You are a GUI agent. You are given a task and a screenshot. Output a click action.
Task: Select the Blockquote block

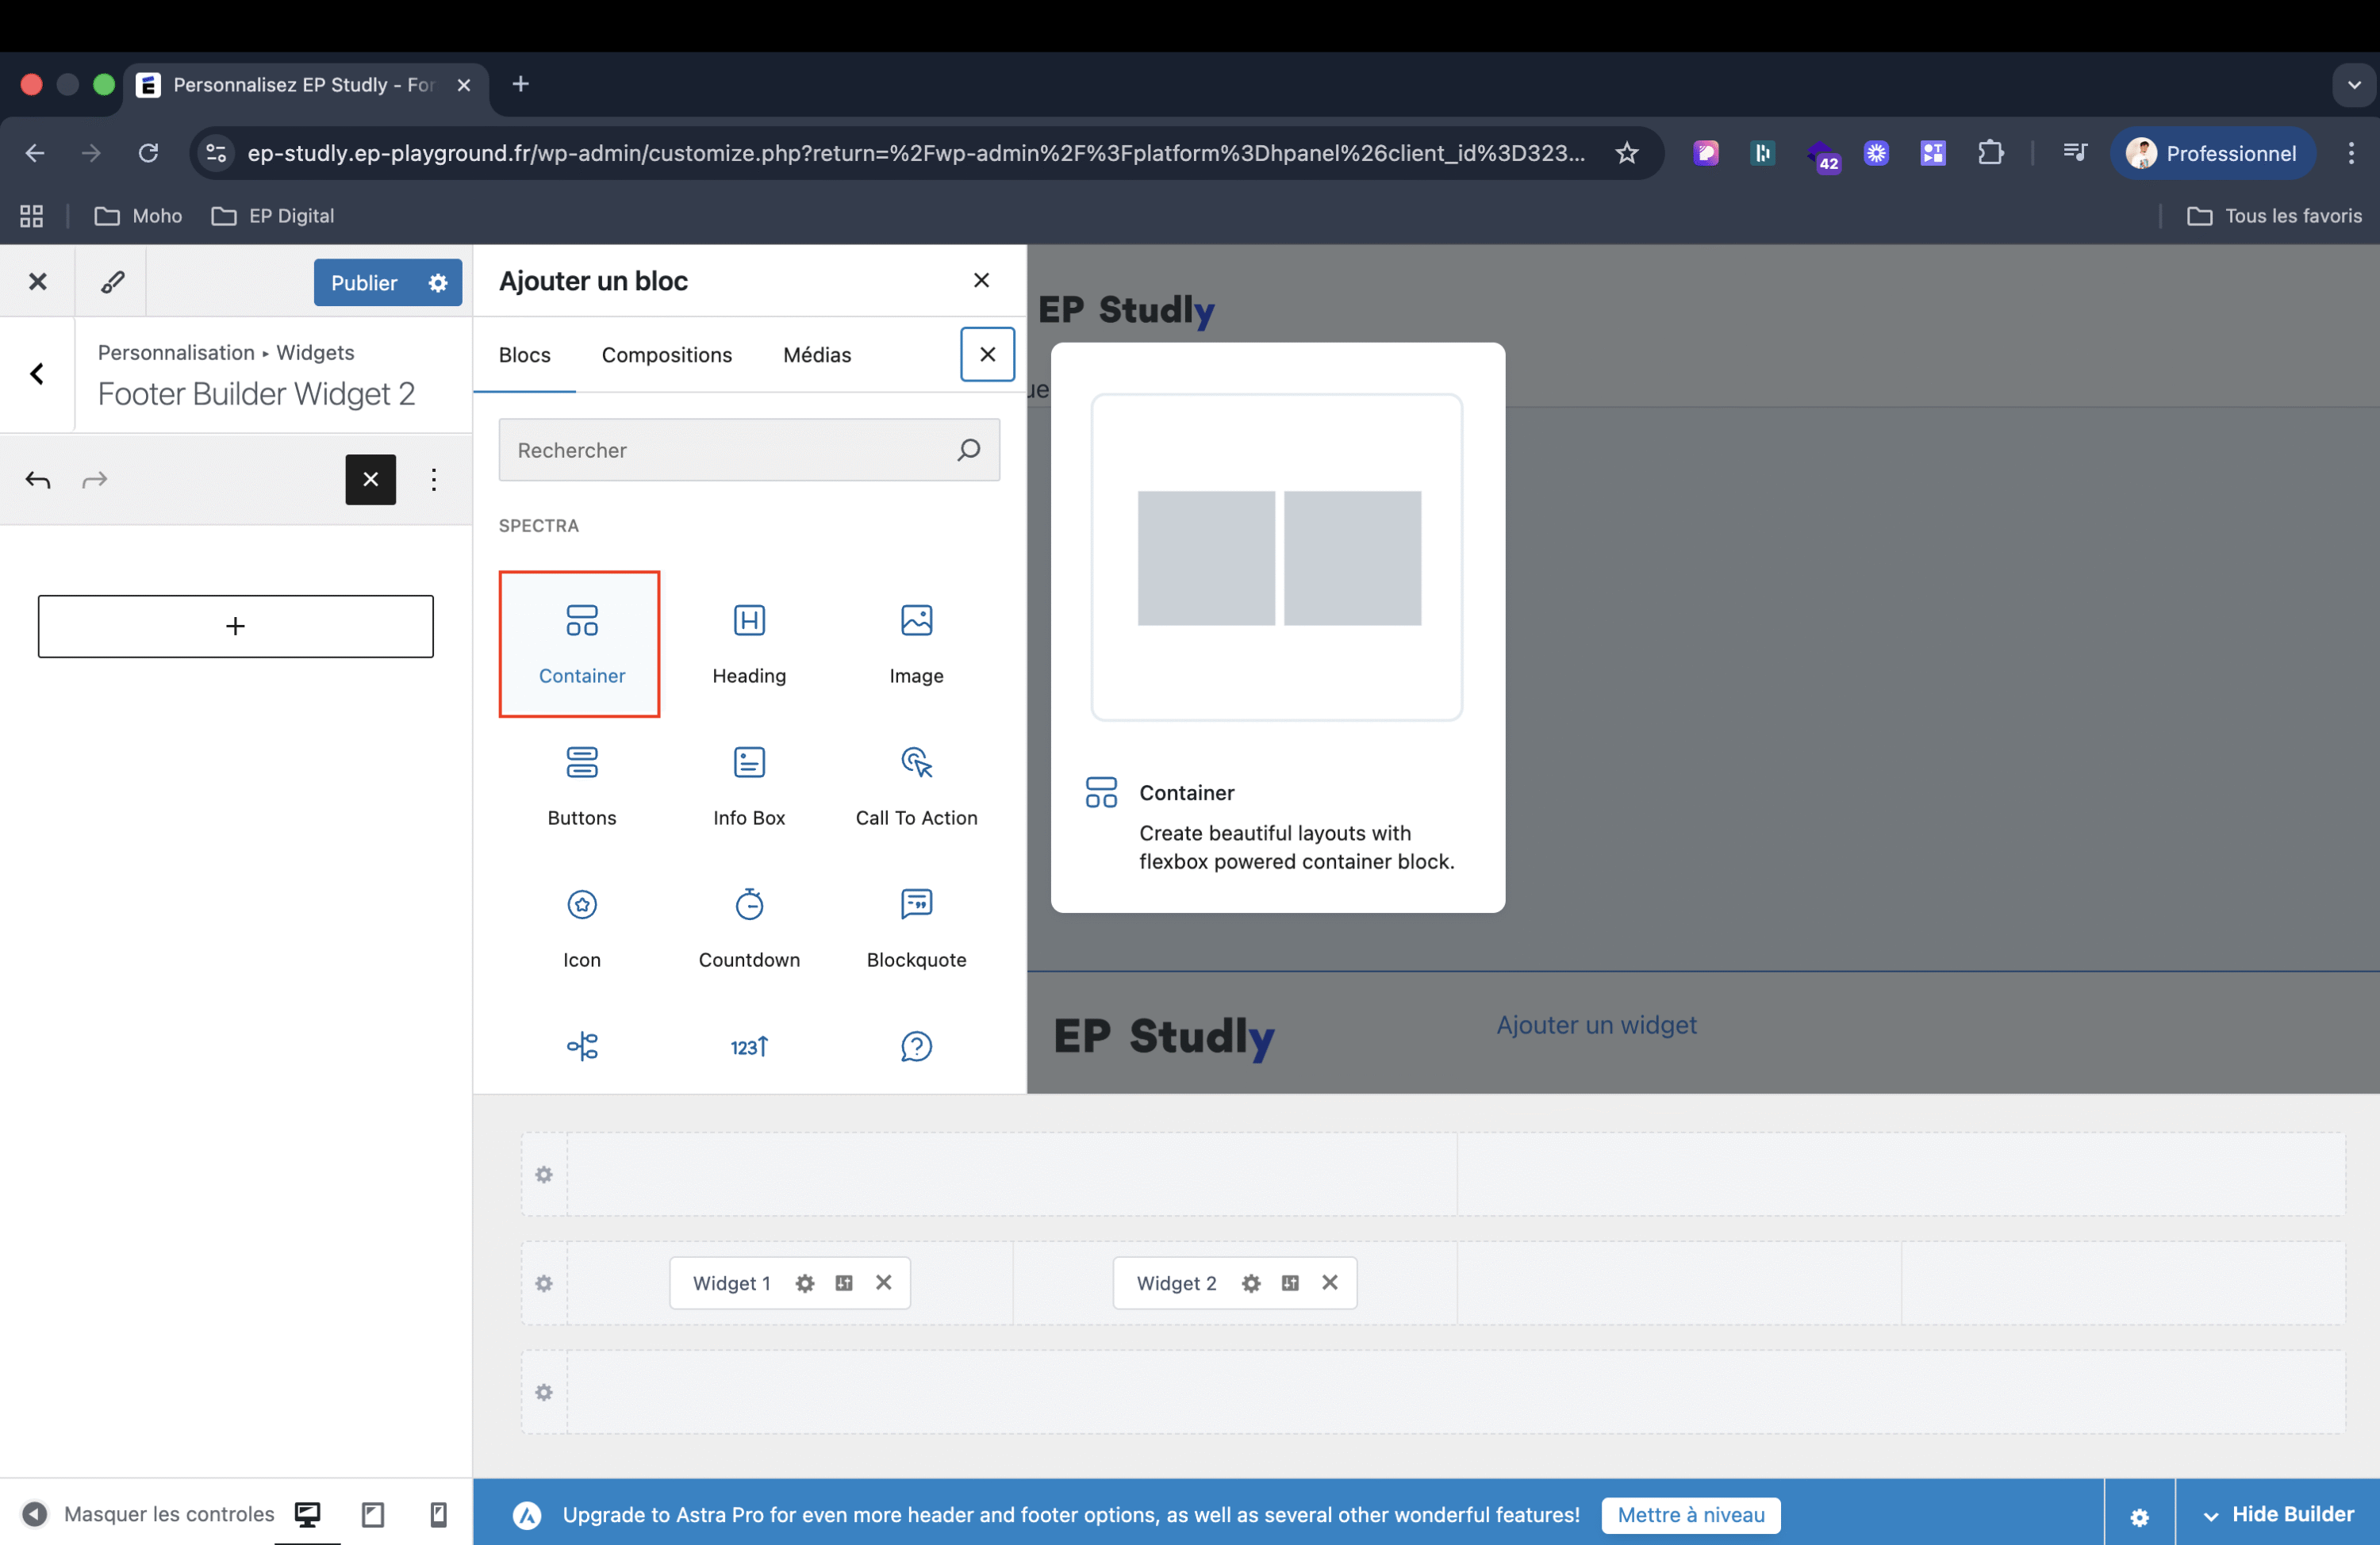(916, 927)
